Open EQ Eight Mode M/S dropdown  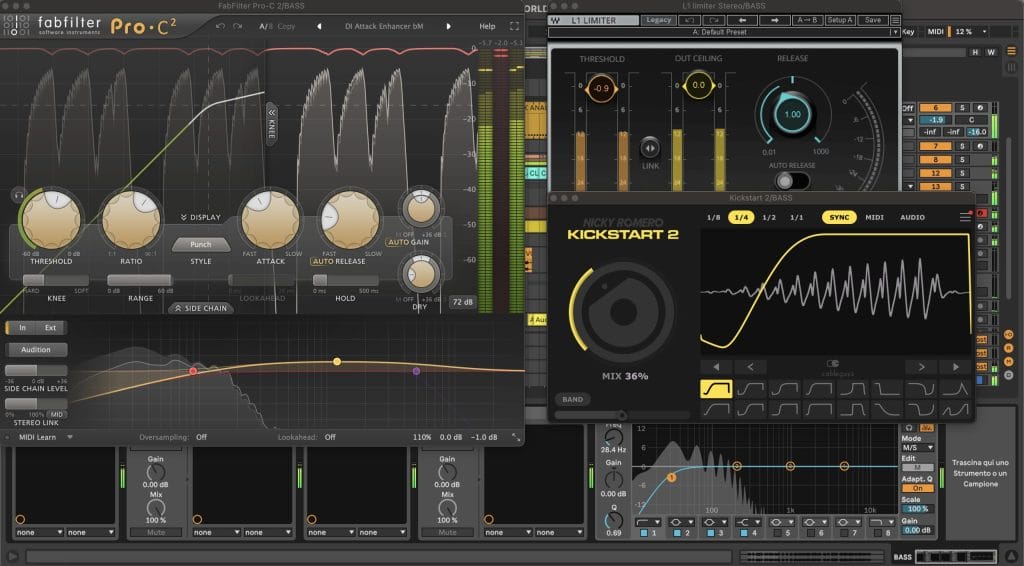pos(918,448)
